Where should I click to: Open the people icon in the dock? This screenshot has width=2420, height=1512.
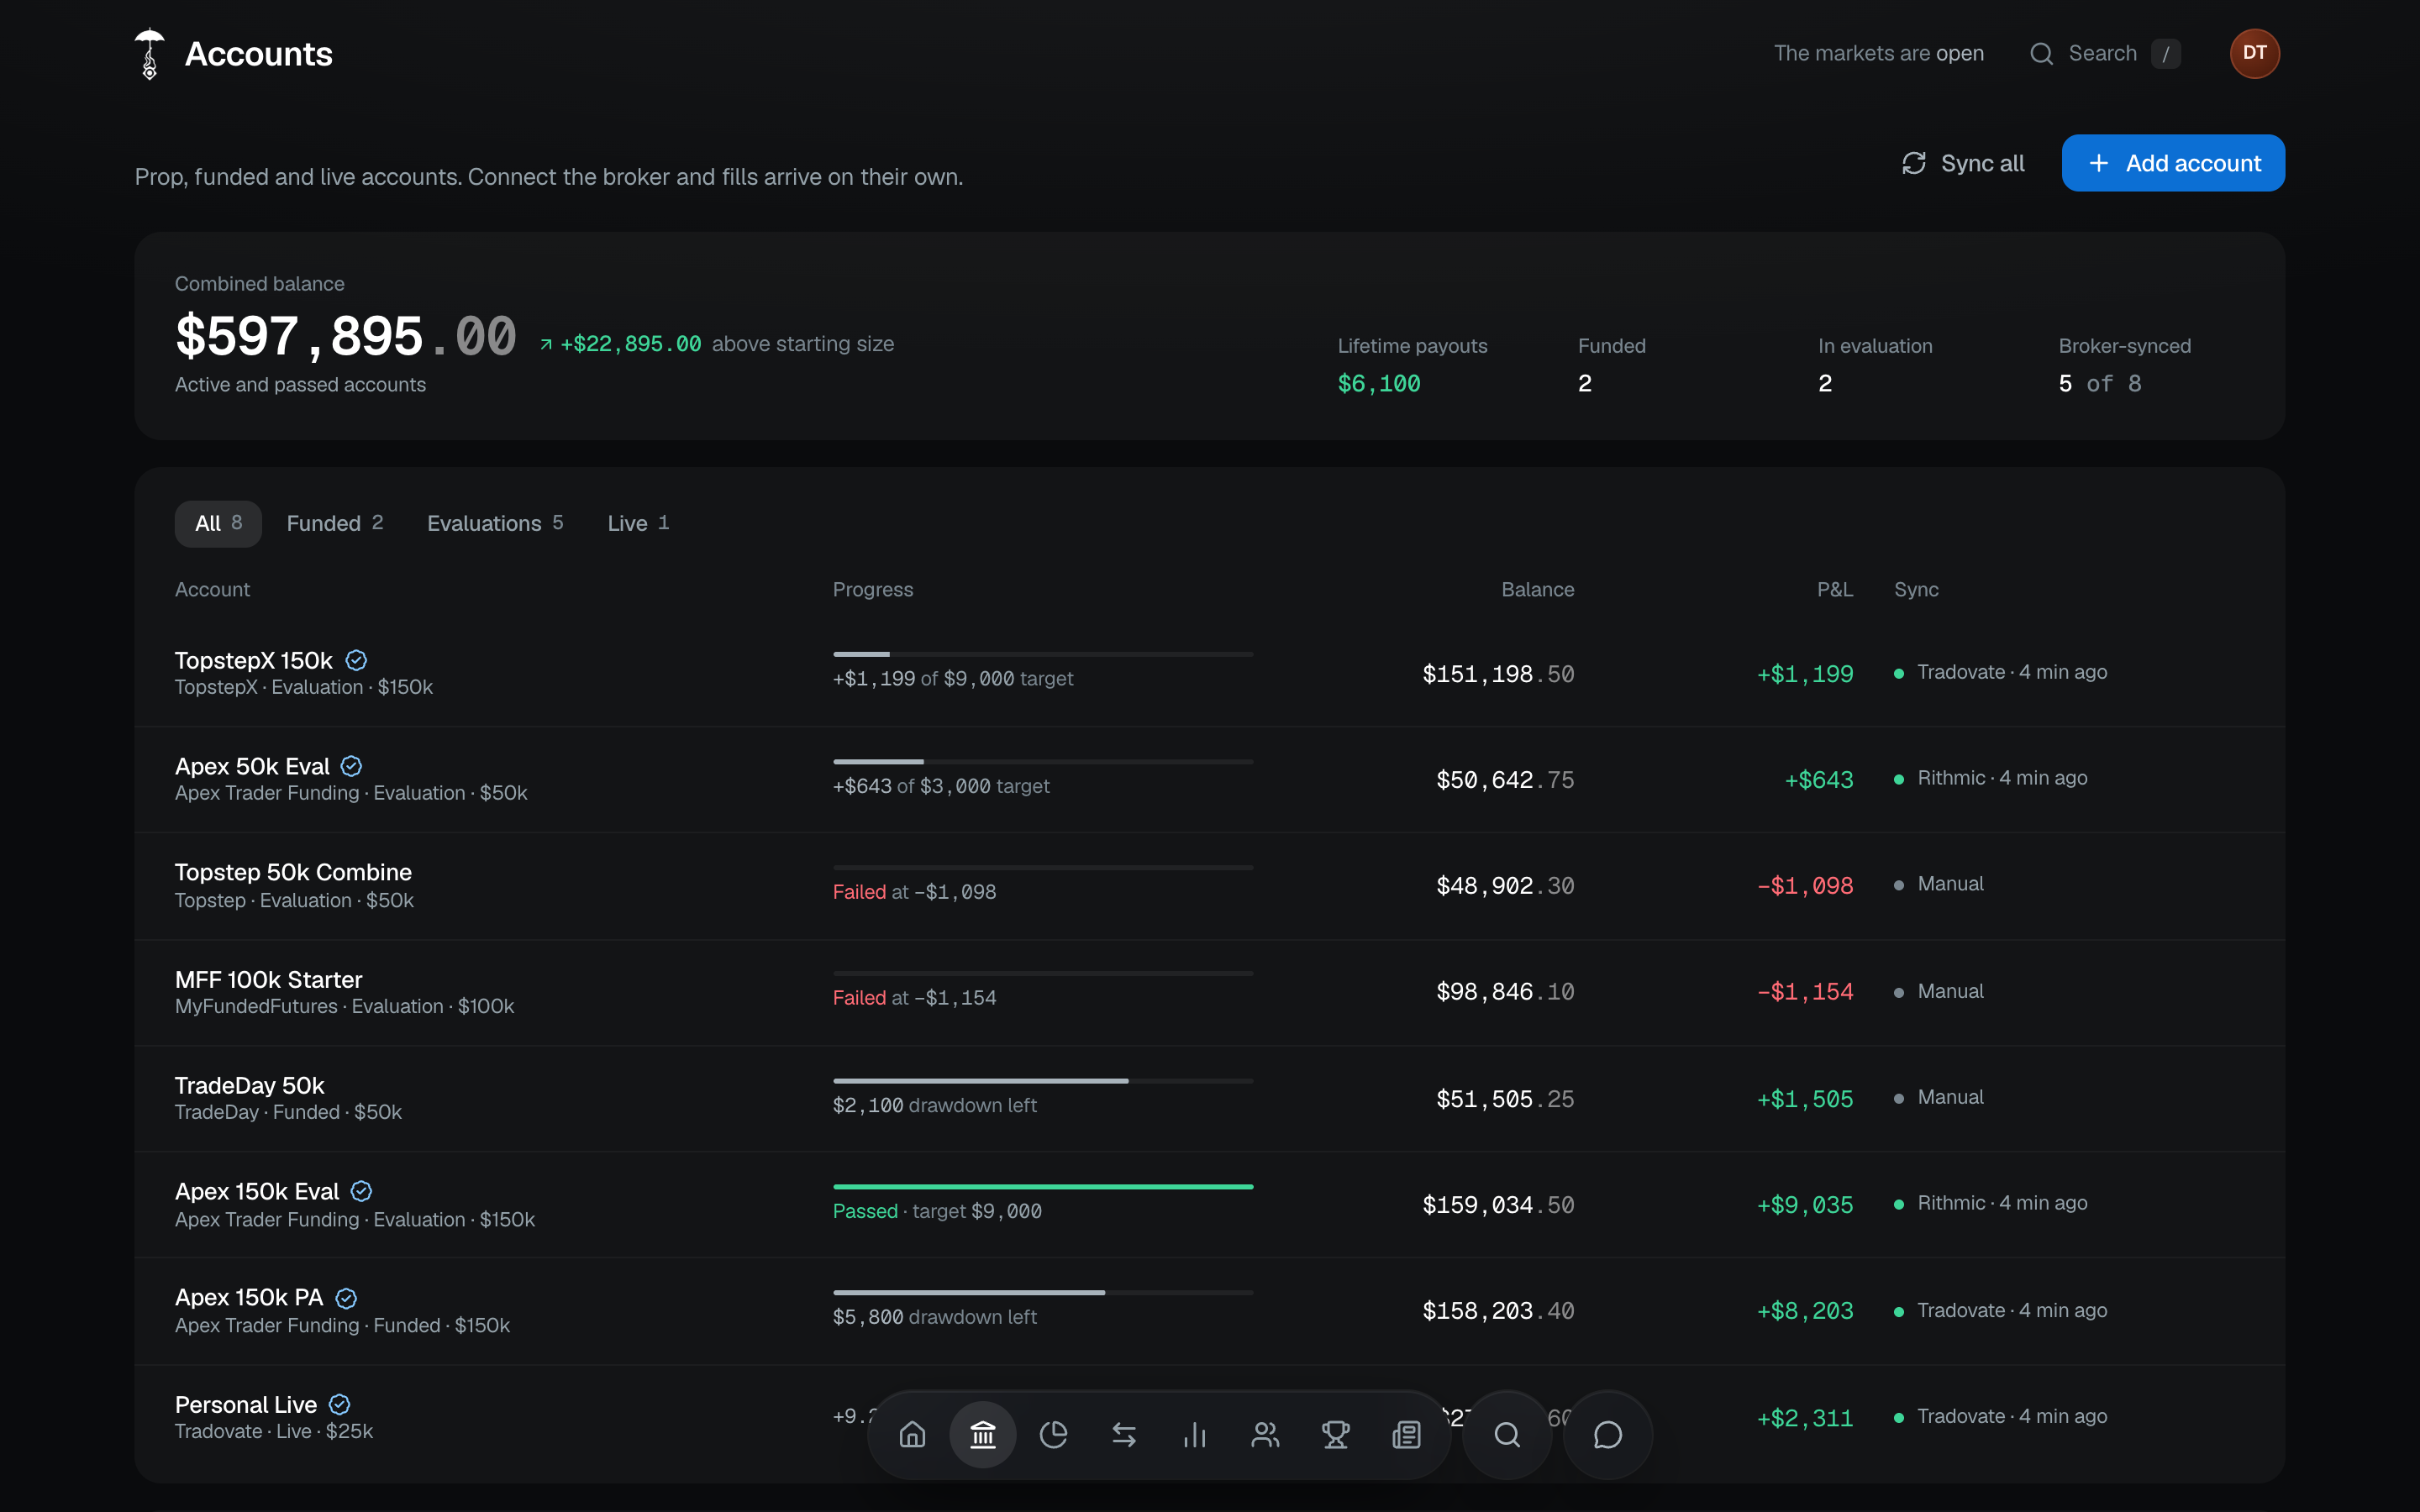tap(1265, 1435)
